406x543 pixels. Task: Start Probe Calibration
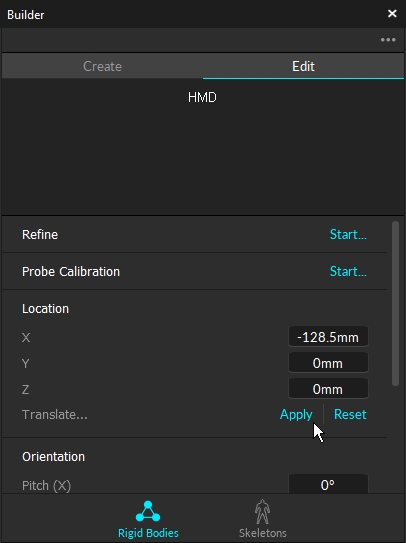tap(348, 272)
